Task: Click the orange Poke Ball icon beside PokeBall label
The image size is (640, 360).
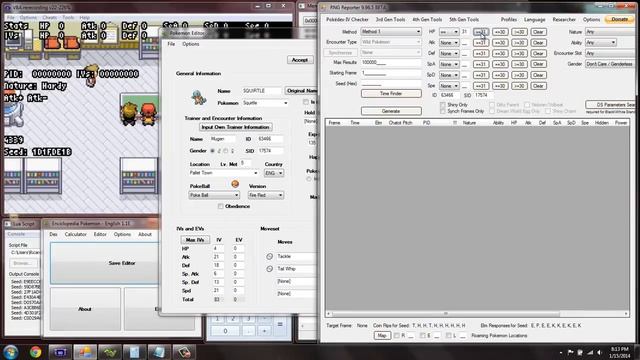Action: click(x=235, y=184)
